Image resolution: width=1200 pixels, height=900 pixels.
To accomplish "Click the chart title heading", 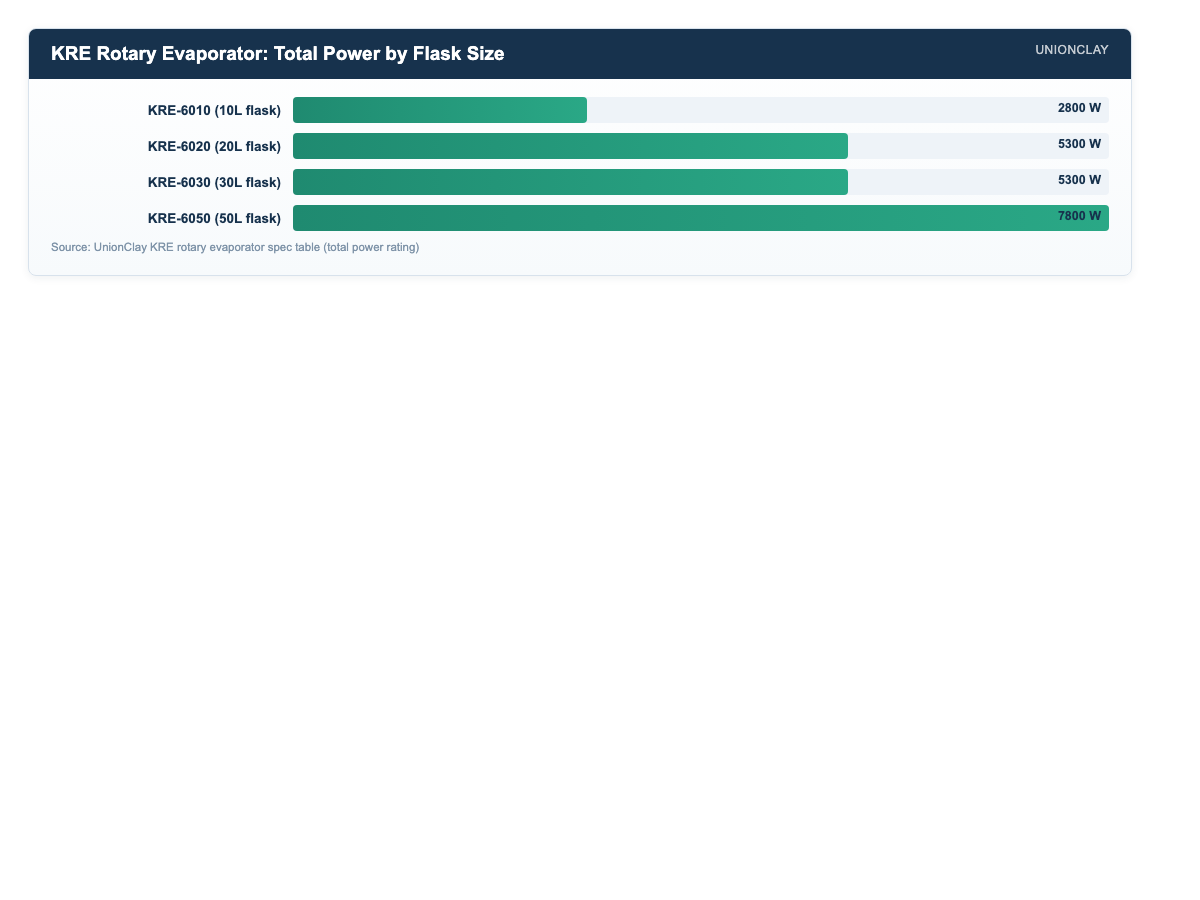I will coord(277,54).
